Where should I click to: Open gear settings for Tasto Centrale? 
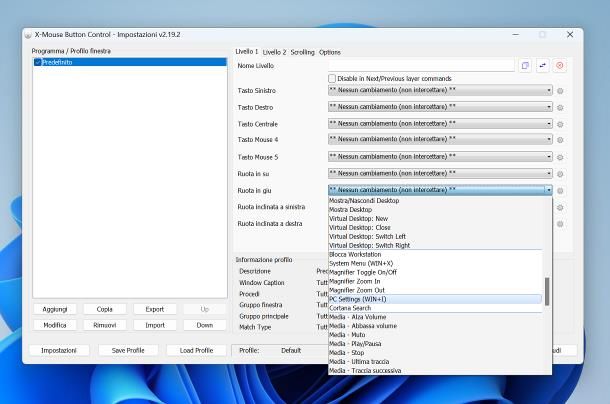[560, 125]
